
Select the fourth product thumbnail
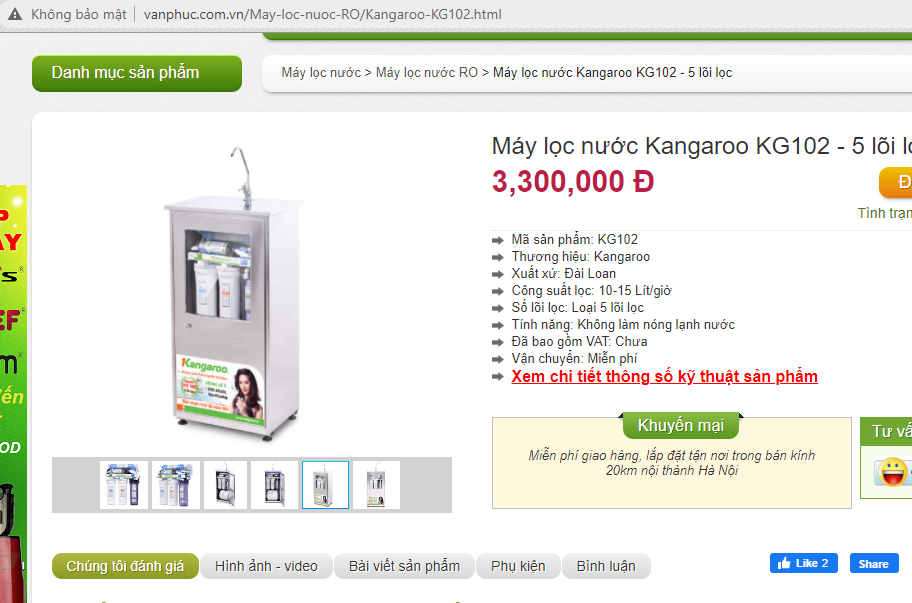tap(275, 485)
